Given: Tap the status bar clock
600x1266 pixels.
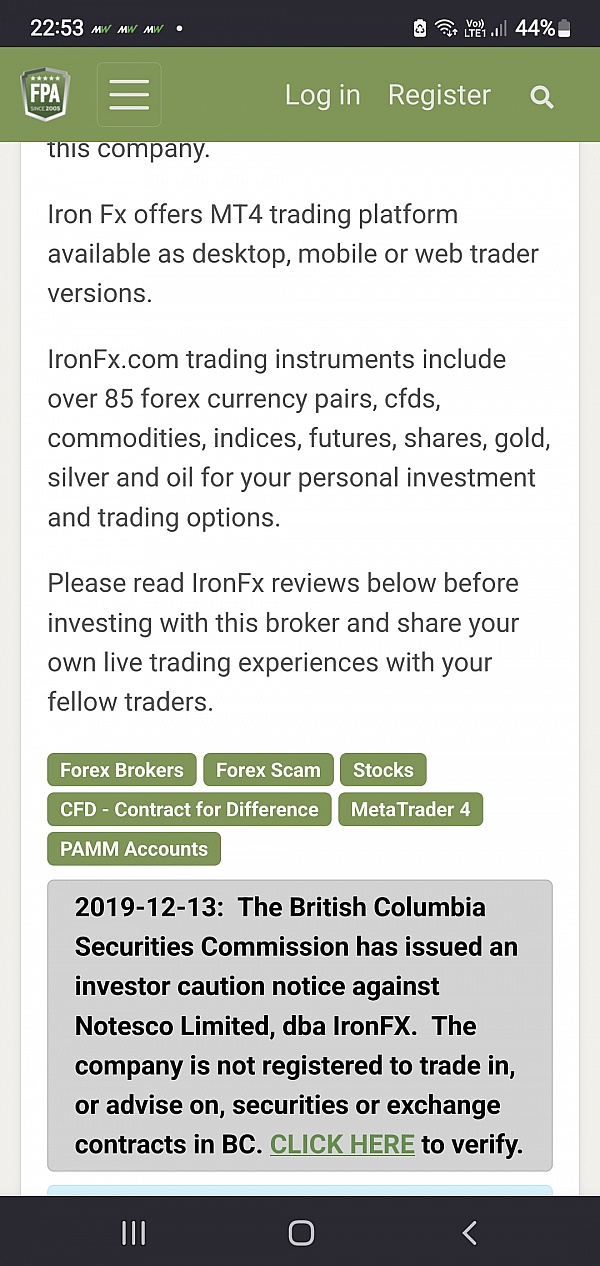Looking at the screenshot, I should click(x=57, y=28).
